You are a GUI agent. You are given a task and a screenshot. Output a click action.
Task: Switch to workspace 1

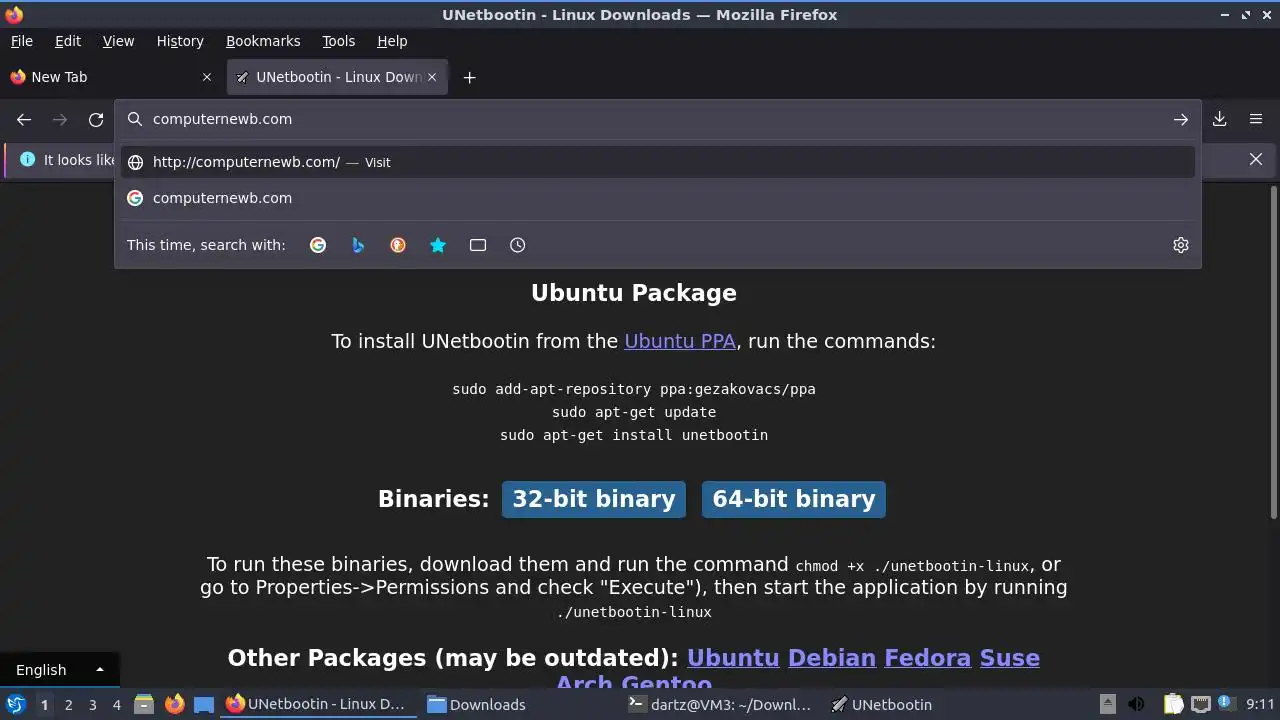(44, 704)
